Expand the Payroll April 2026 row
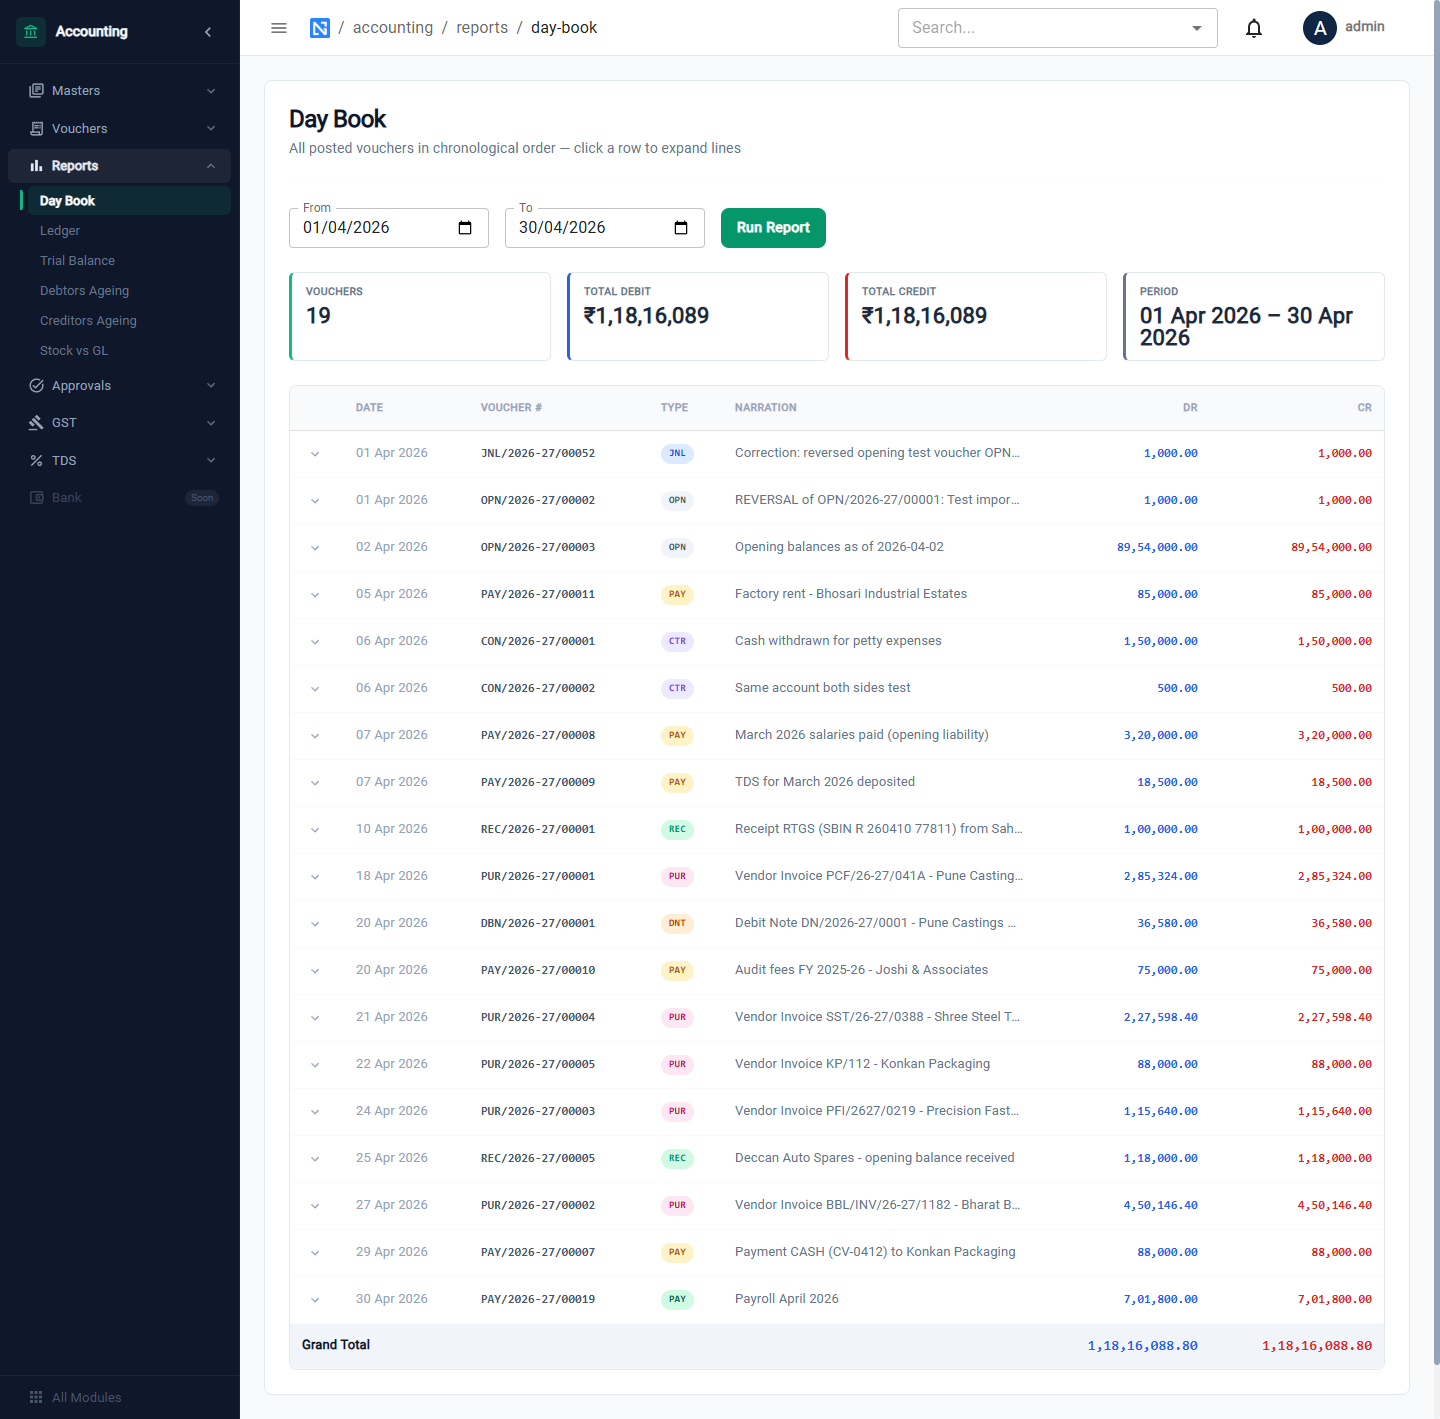 tap(315, 1300)
